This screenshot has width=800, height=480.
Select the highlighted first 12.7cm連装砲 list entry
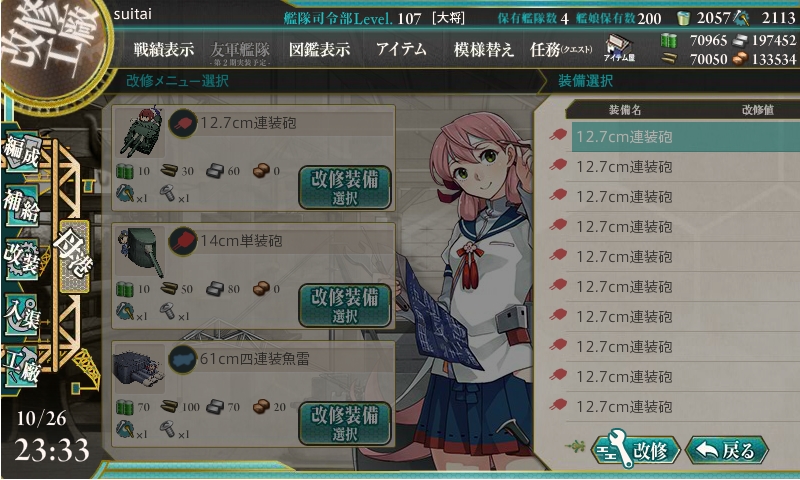pyautogui.click(x=685, y=137)
